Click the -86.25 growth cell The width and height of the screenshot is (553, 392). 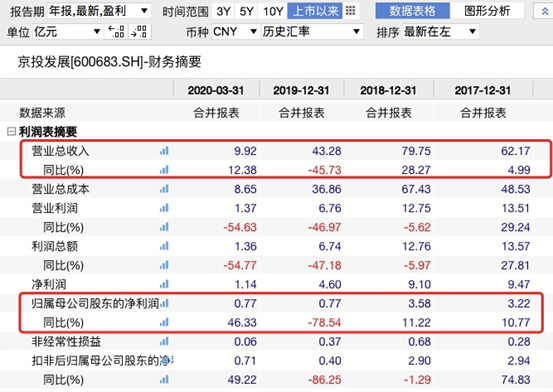[324, 380]
